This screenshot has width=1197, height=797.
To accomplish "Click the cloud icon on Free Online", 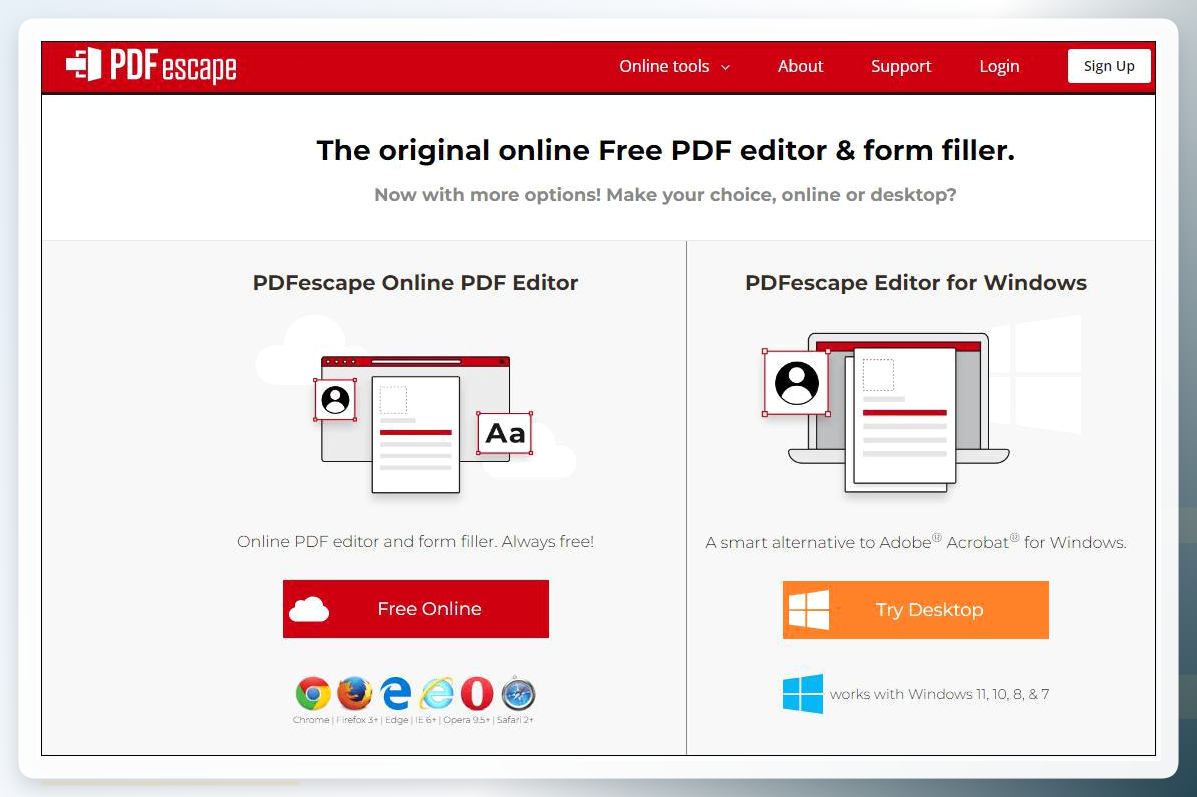I will tap(309, 609).
